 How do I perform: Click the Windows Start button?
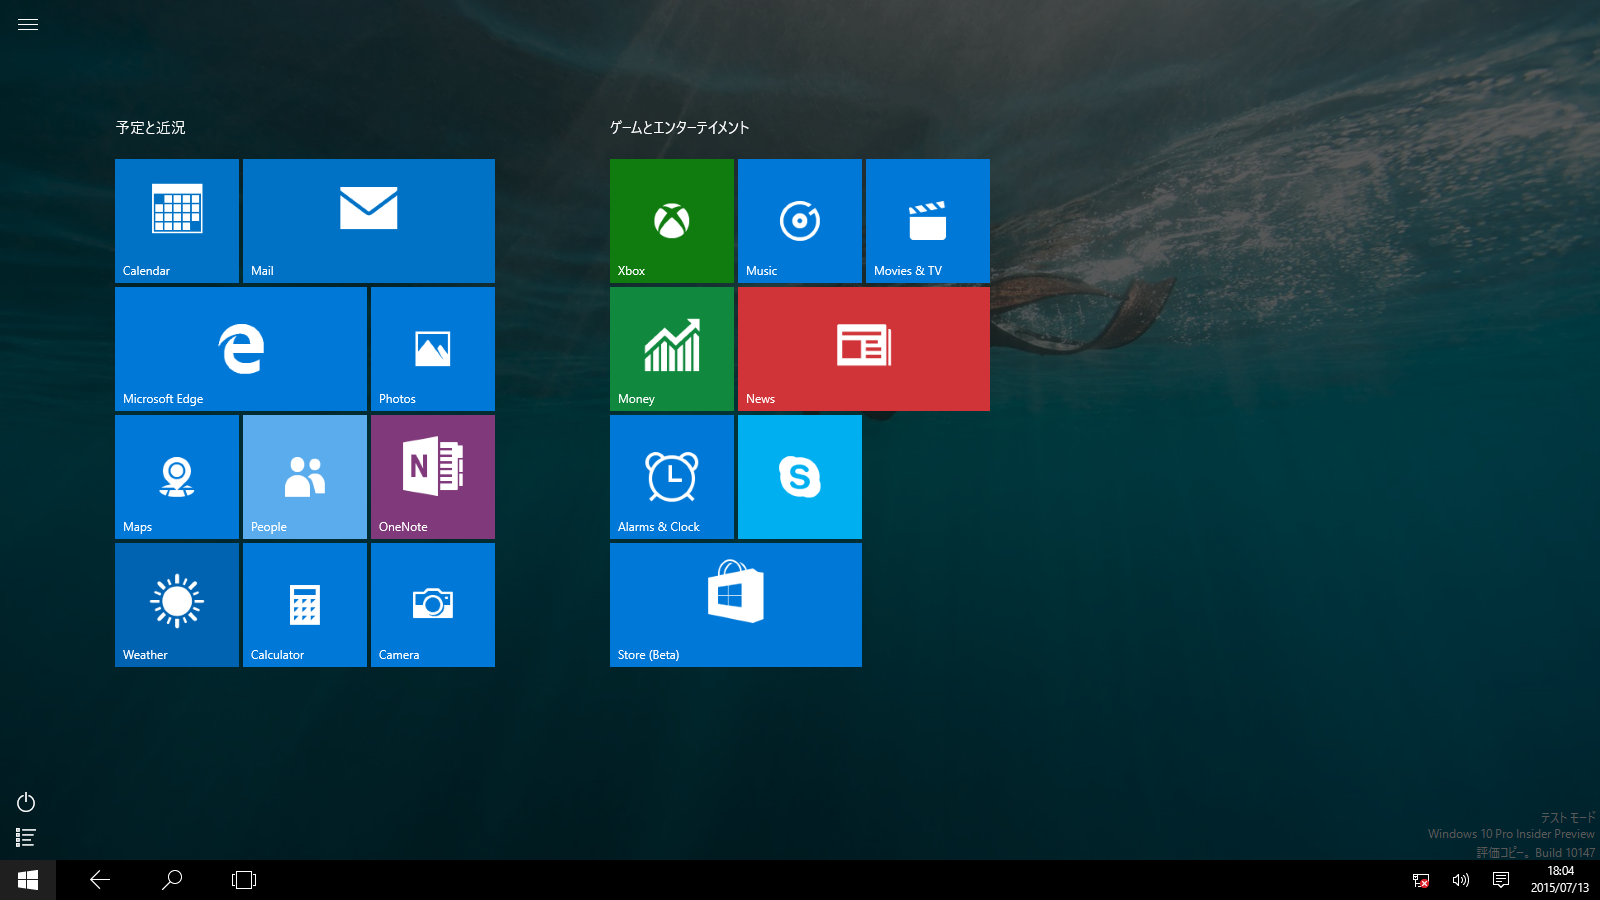28,880
